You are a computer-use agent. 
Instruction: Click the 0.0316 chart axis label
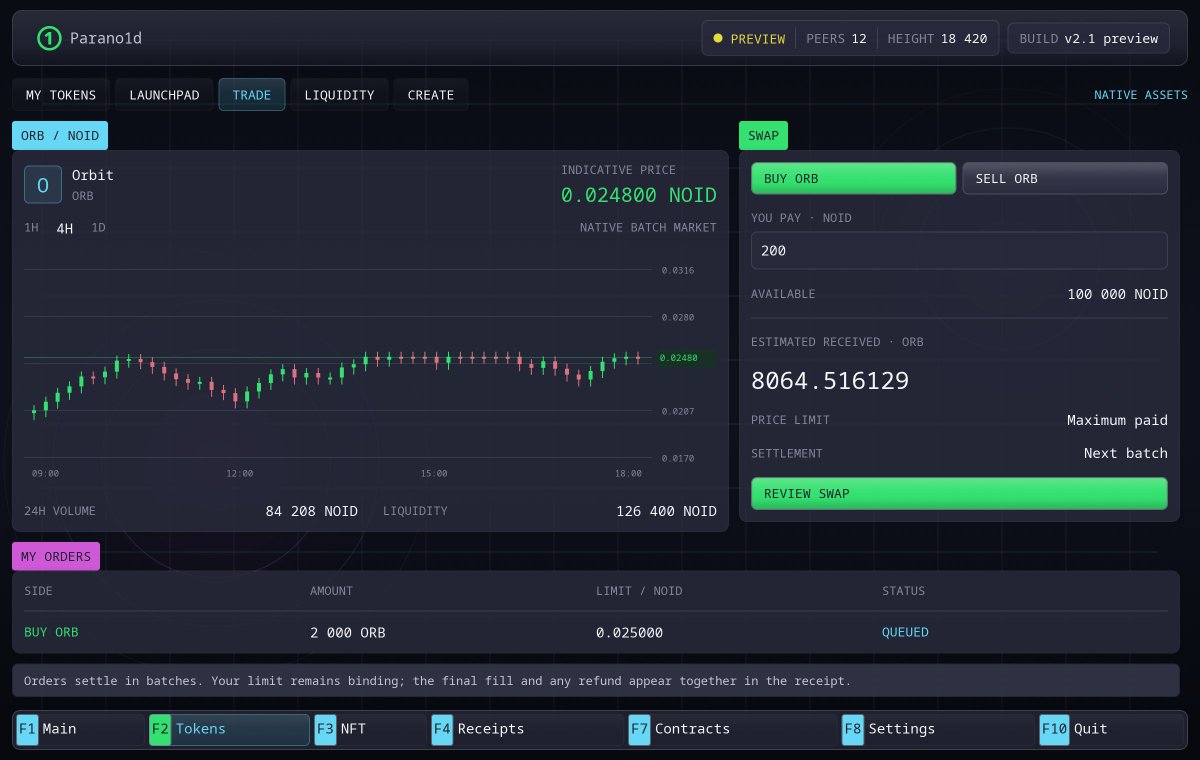[678, 271]
